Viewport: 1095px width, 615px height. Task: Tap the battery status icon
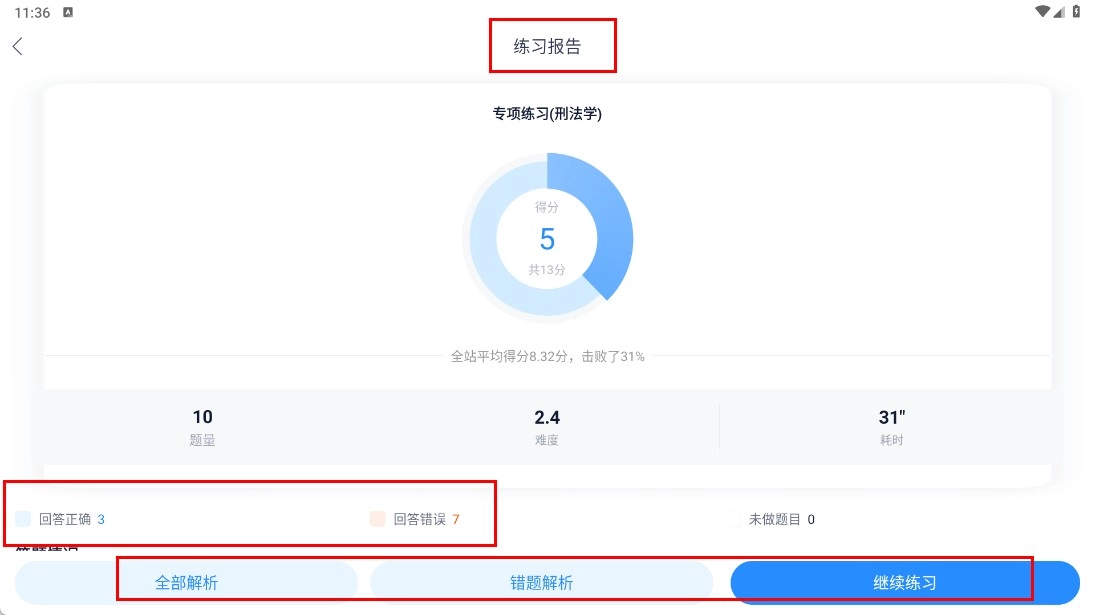(x=1076, y=12)
